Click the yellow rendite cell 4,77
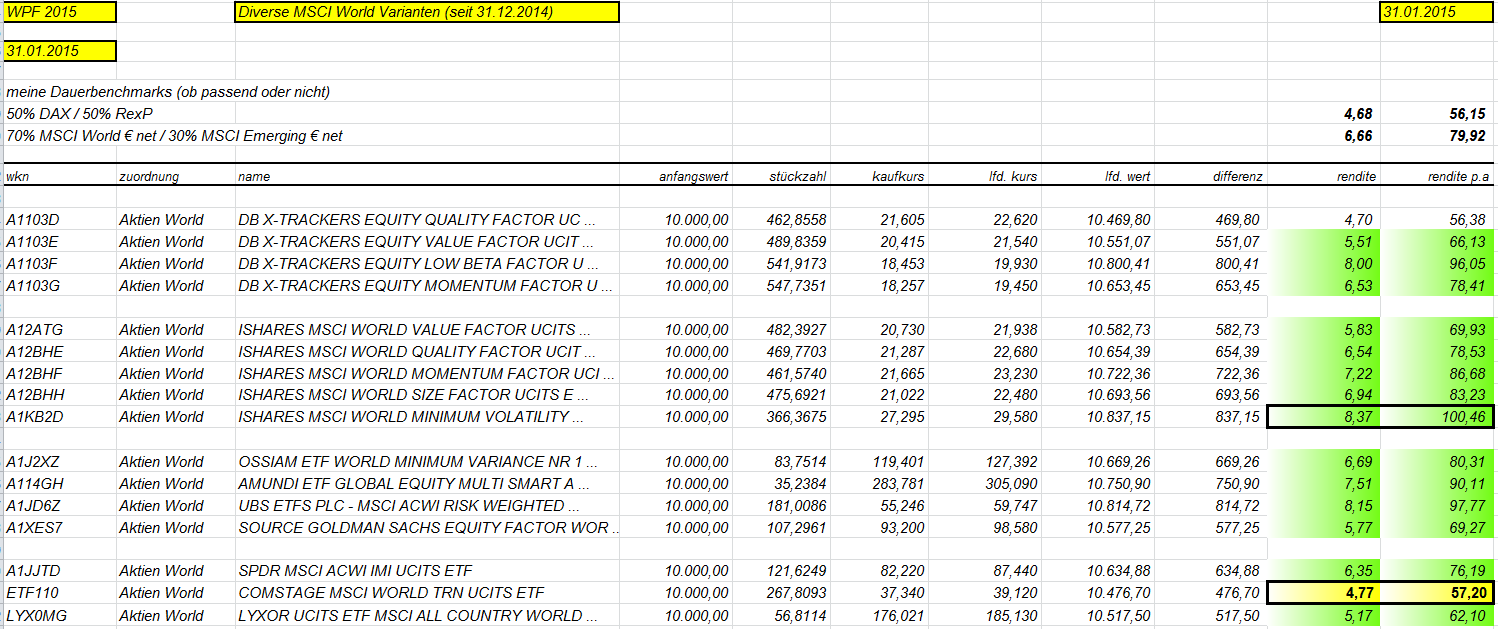The width and height of the screenshot is (1498, 629). pyautogui.click(x=1324, y=593)
